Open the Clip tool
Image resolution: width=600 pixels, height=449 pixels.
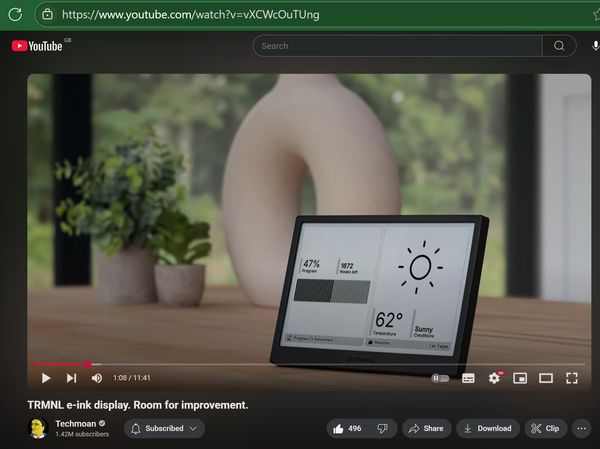tap(545, 428)
